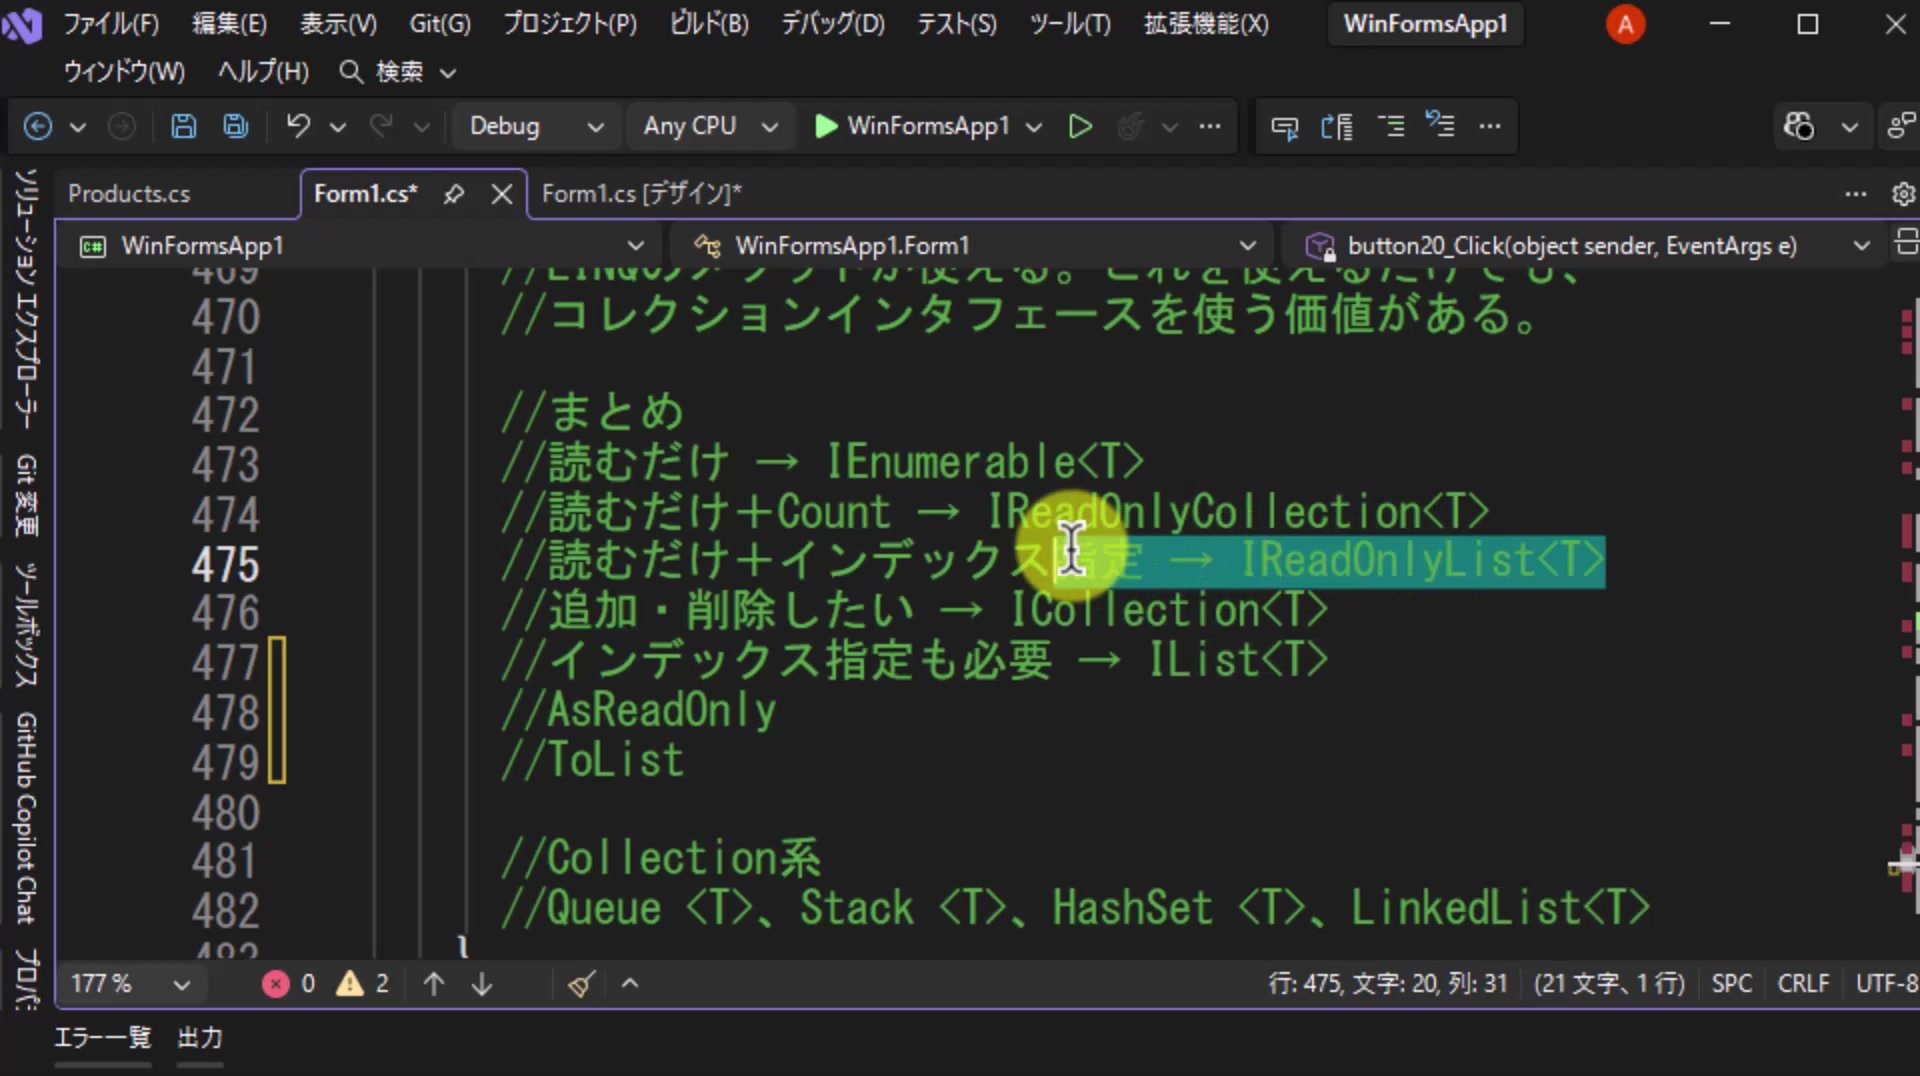
Task: Click the user account avatar A
Action: [1626, 24]
